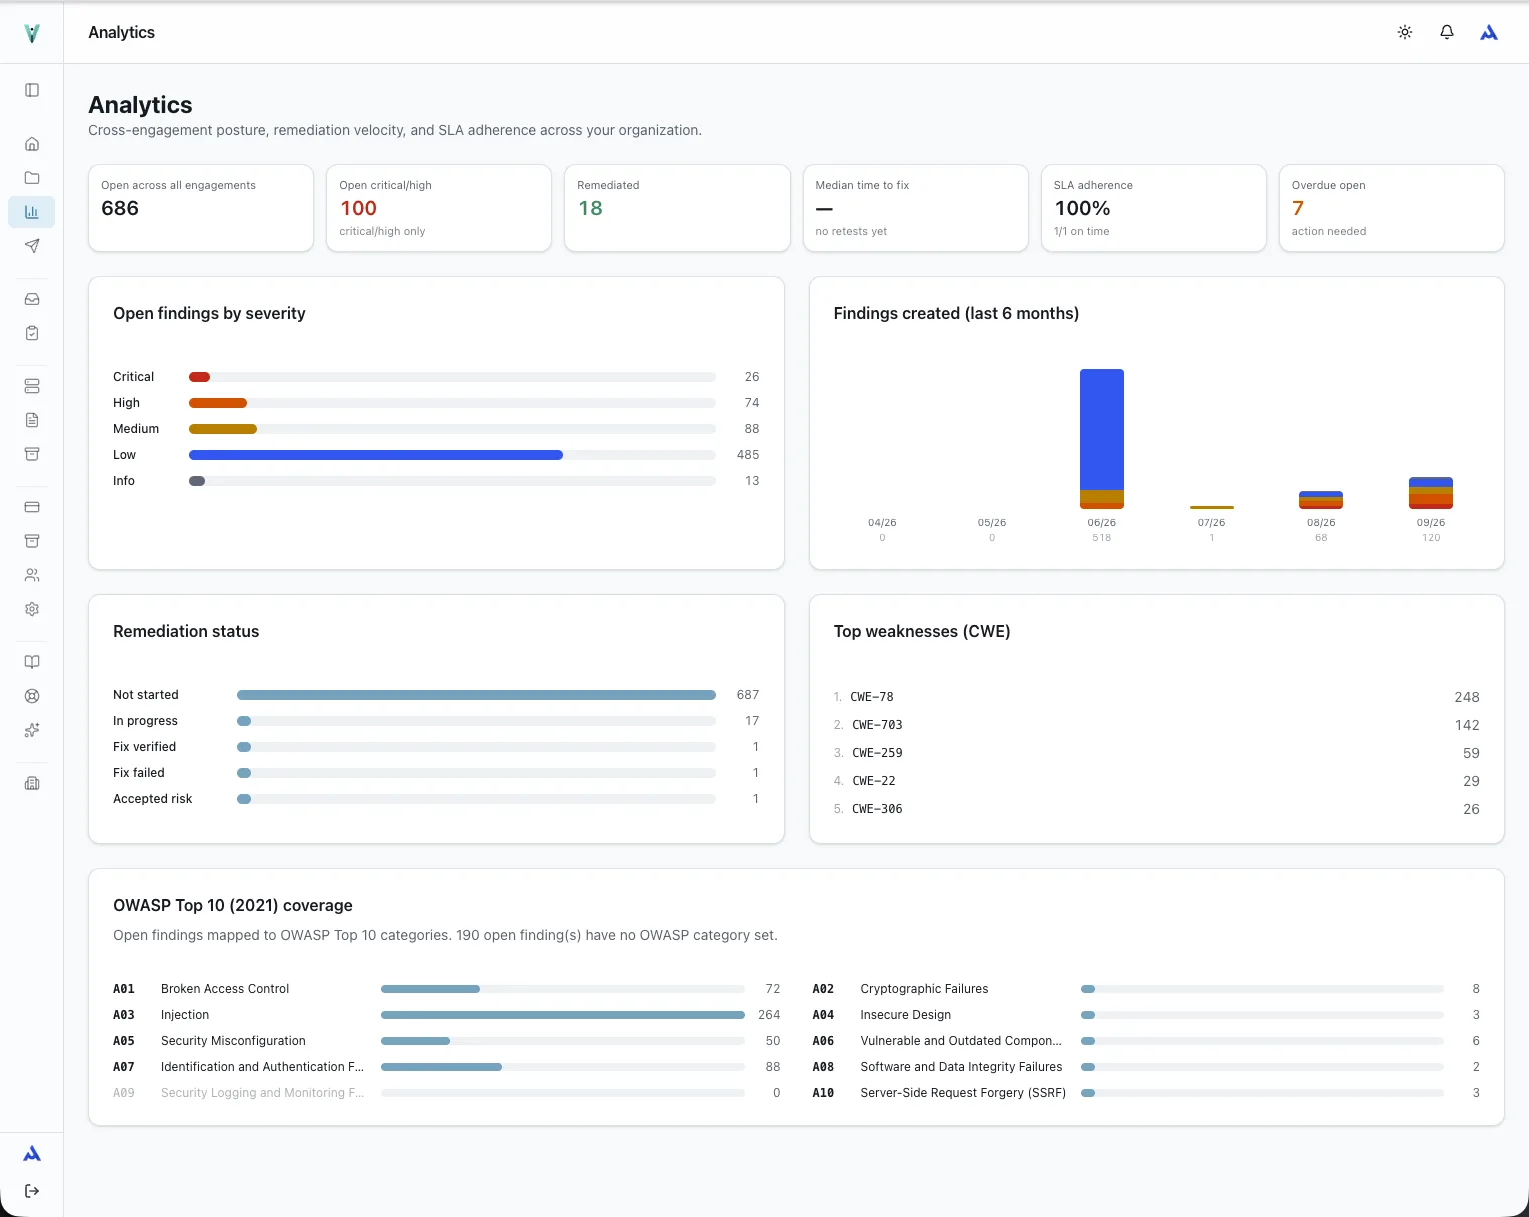Select the Analytics bar chart sidebar icon
The height and width of the screenshot is (1217, 1529).
[x=32, y=212]
